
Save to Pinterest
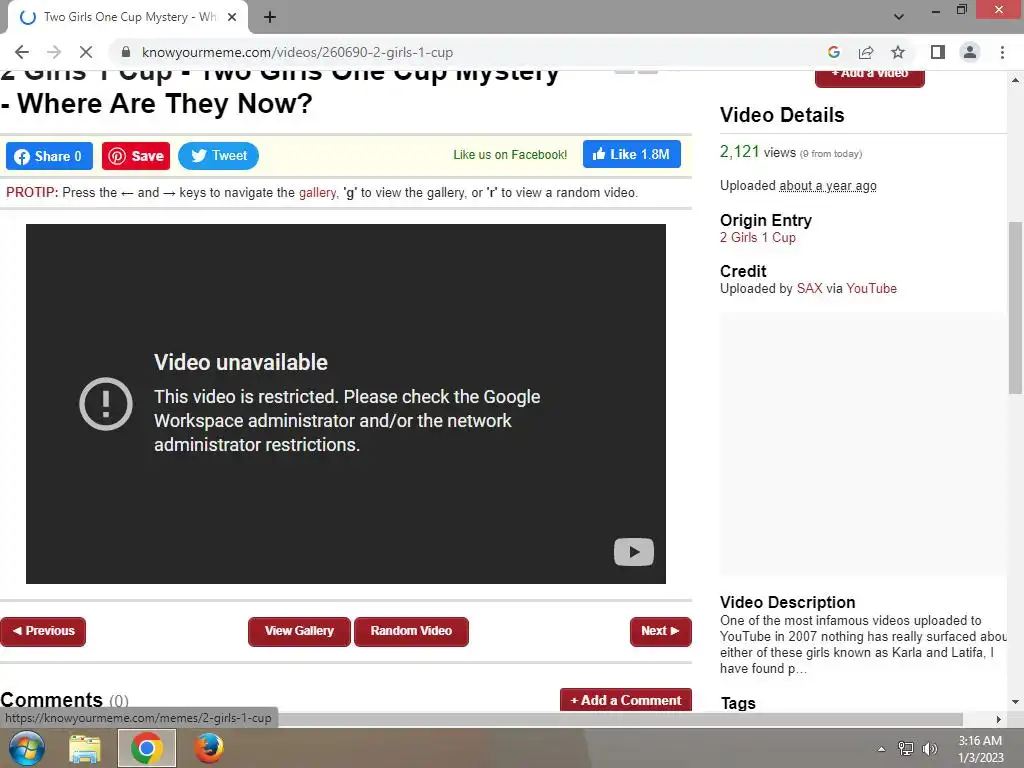click(136, 156)
